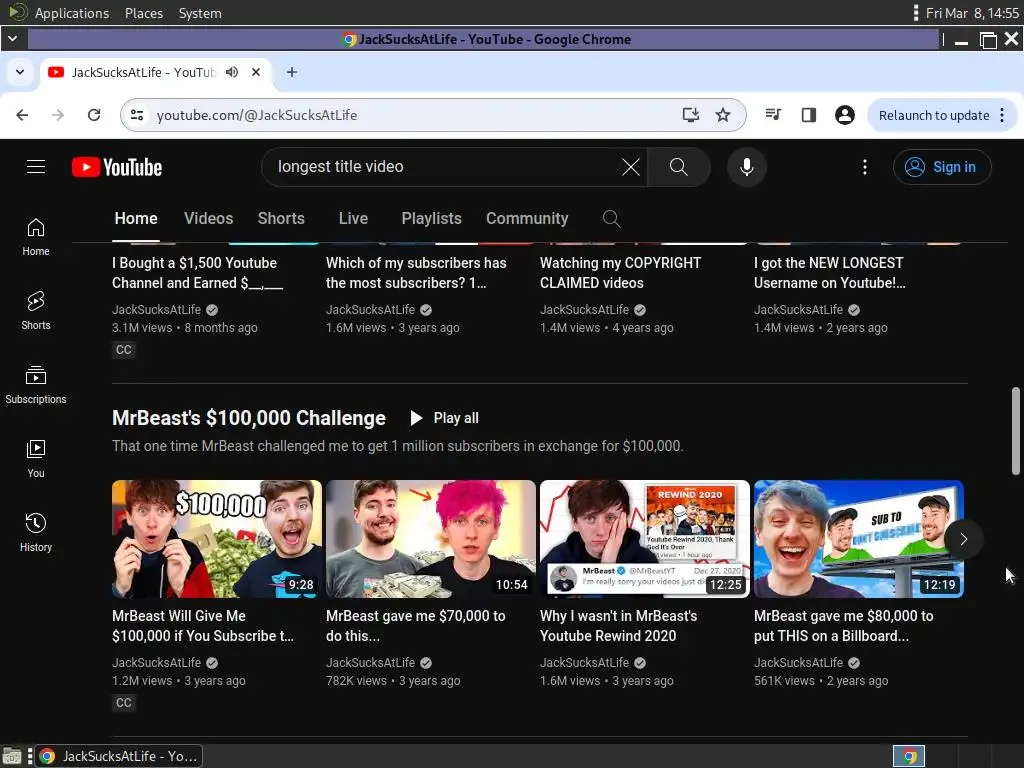Screen dimensions: 1024x768
Task: Open the window menu dropdown in title bar
Action: 12,39
